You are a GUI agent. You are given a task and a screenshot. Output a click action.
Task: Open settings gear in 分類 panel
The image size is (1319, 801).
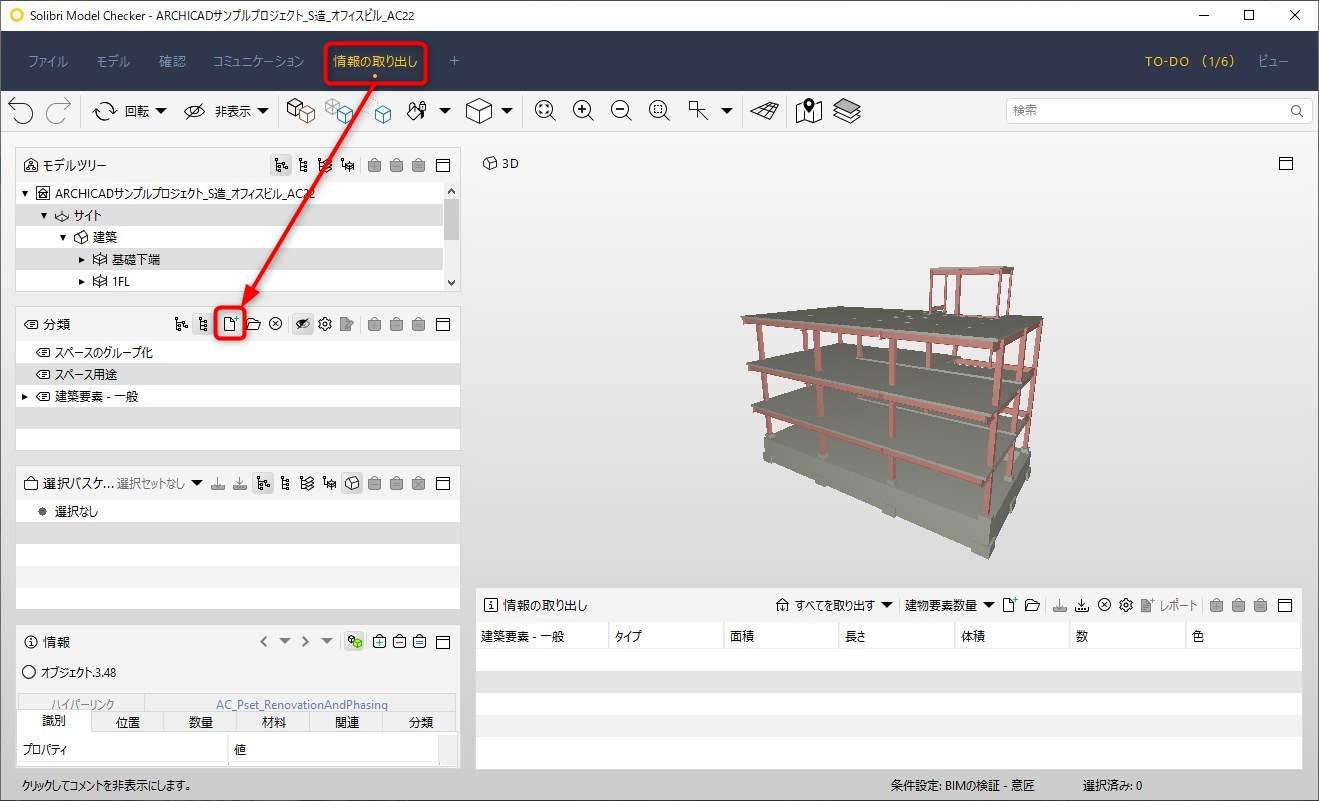(324, 324)
